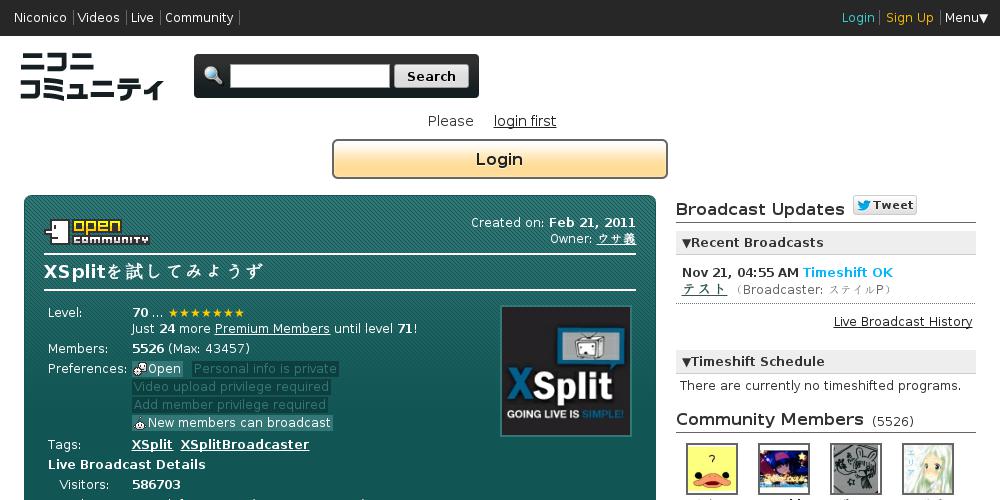Open the gray rabbit sketch member avatar
The width and height of the screenshot is (1000, 500).
point(856,469)
